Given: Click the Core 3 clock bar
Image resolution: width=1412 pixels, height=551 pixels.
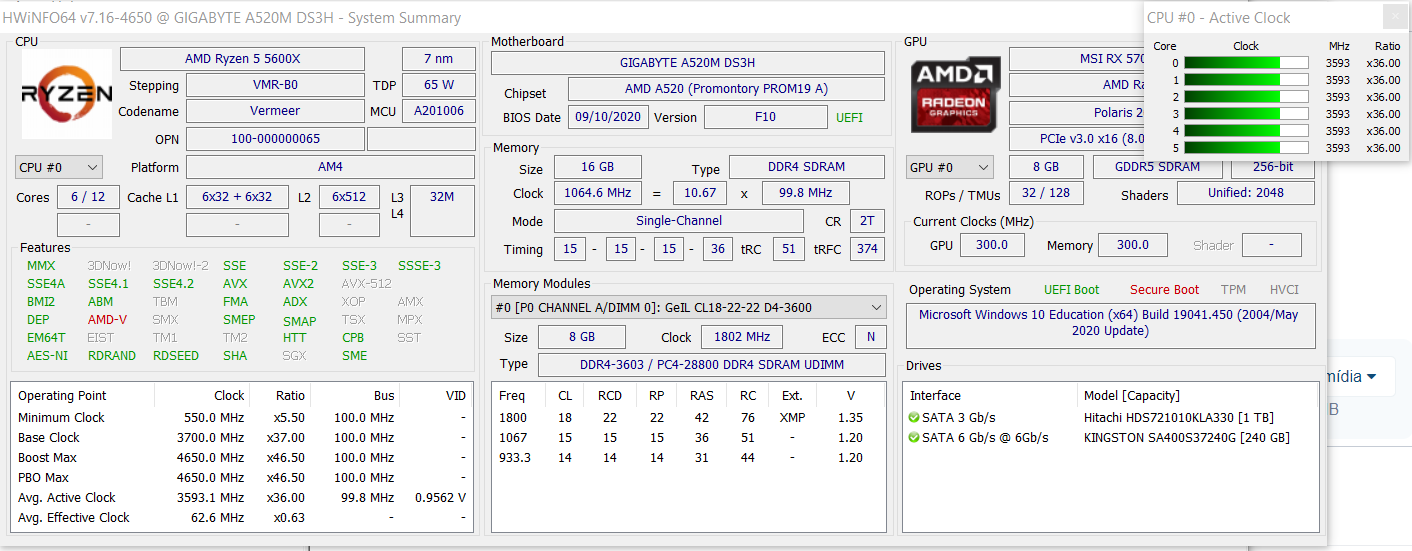Looking at the screenshot, I should [1246, 114].
